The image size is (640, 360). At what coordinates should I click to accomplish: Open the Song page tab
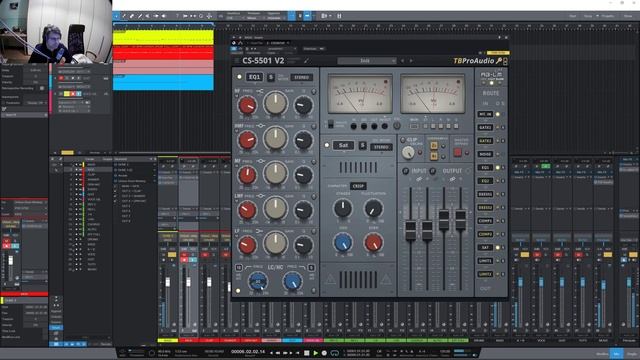pos(588,16)
